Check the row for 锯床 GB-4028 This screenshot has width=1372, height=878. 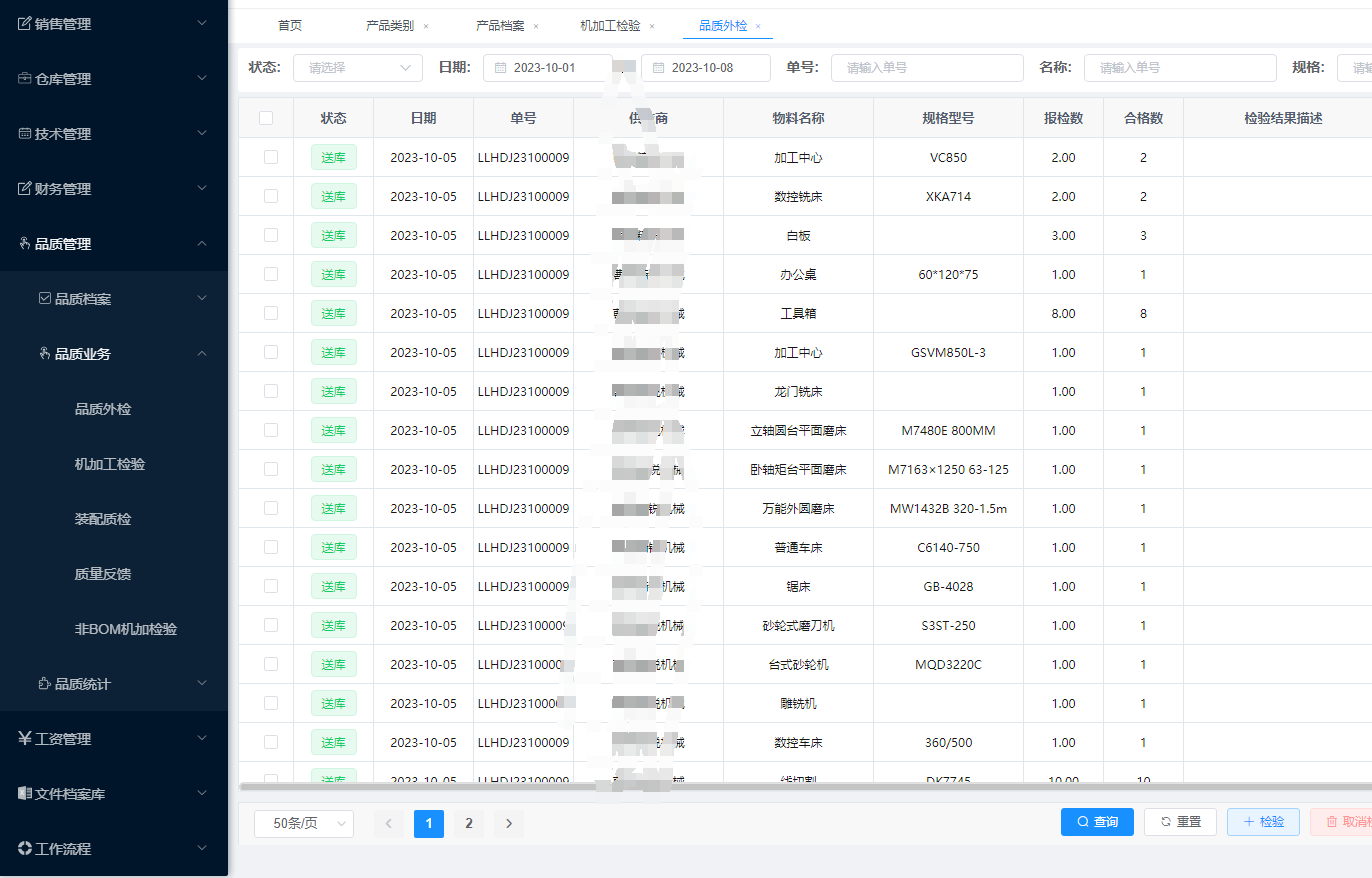pyautogui.click(x=271, y=586)
